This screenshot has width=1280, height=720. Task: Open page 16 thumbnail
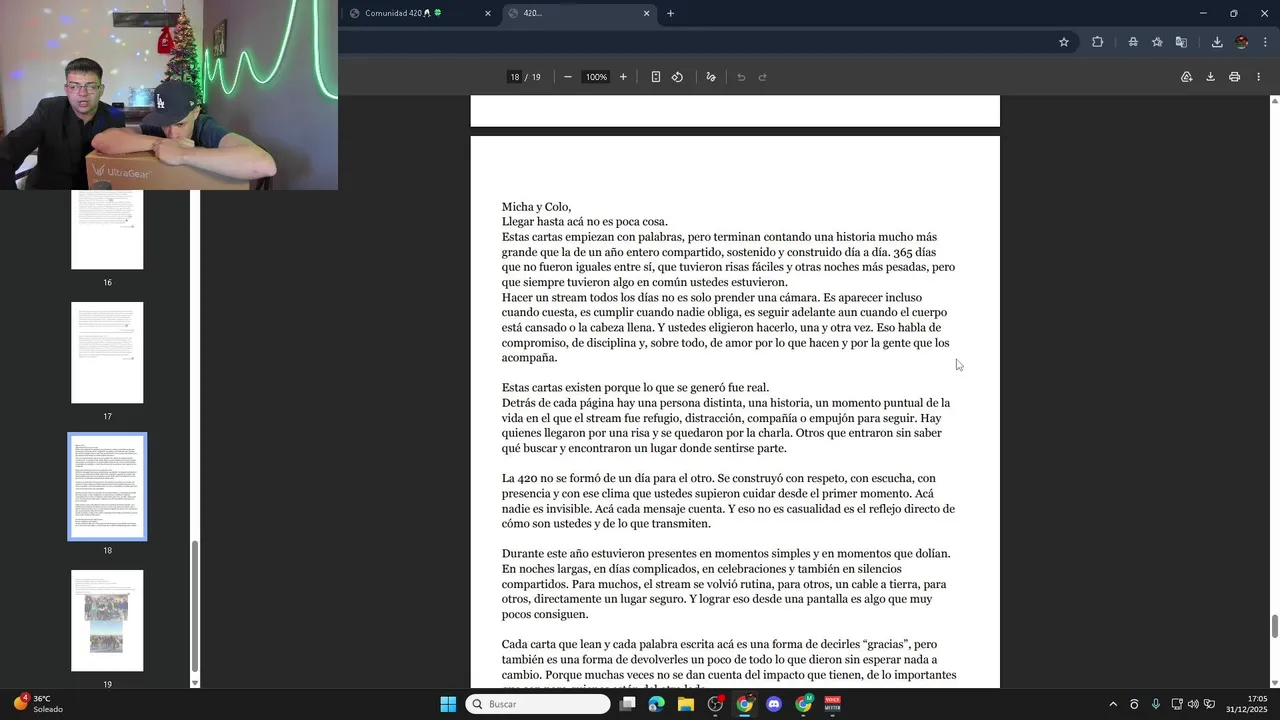tap(107, 229)
